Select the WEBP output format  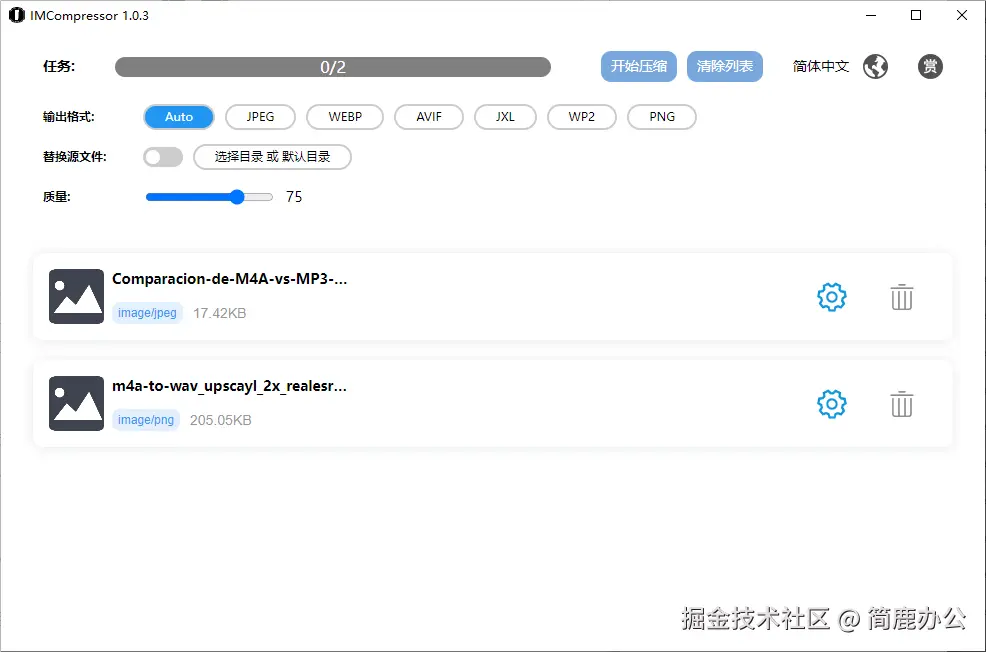344,117
